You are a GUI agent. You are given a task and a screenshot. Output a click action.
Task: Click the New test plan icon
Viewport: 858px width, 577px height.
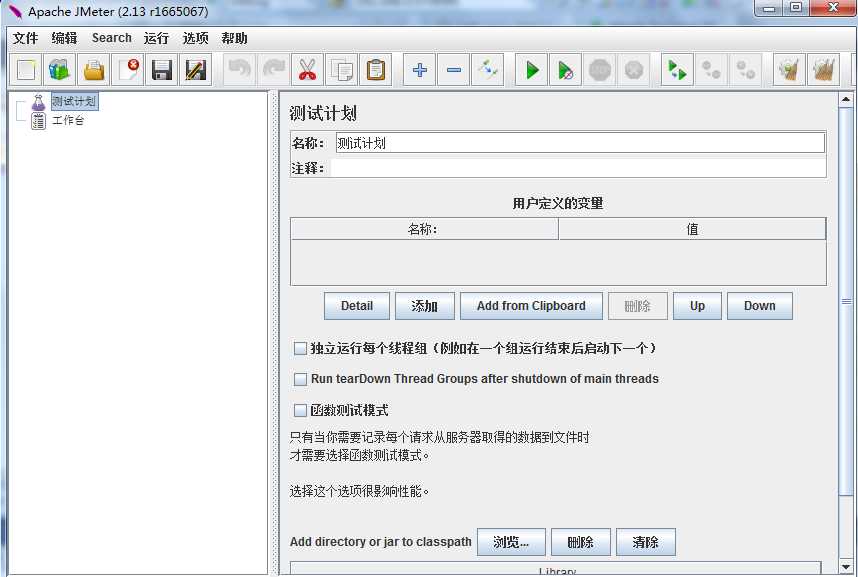coord(26,70)
